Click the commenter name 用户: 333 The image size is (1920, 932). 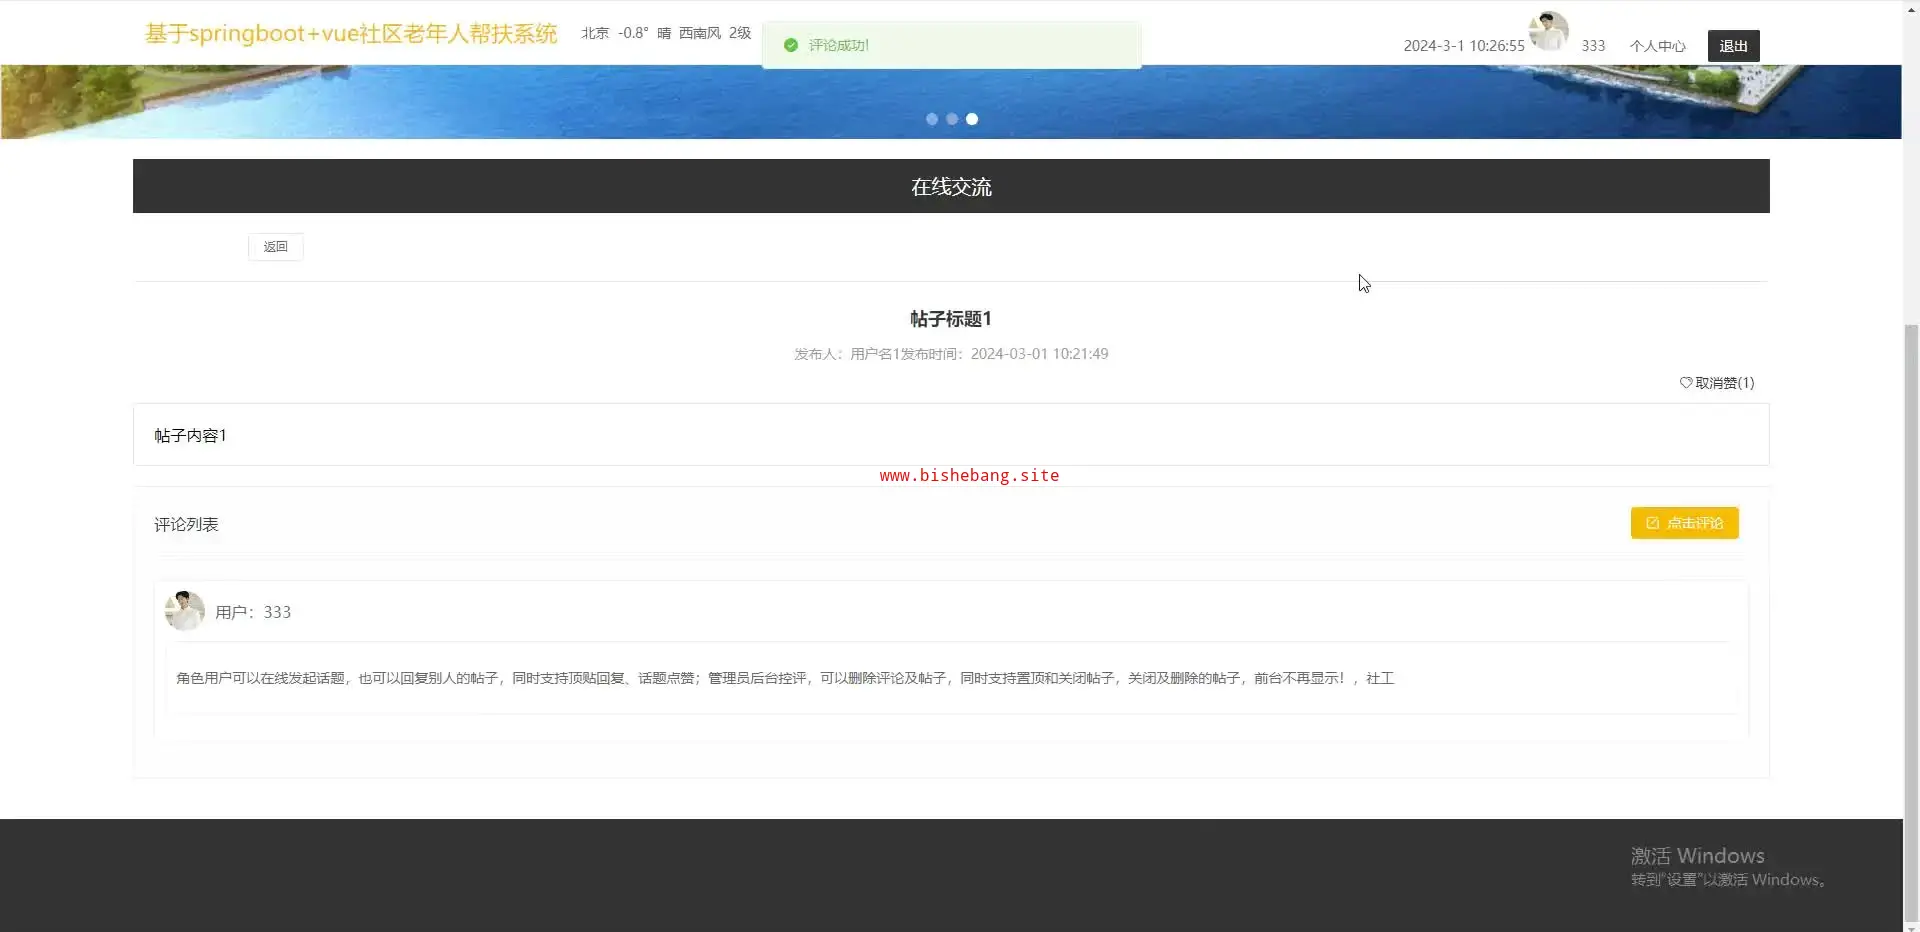(253, 612)
